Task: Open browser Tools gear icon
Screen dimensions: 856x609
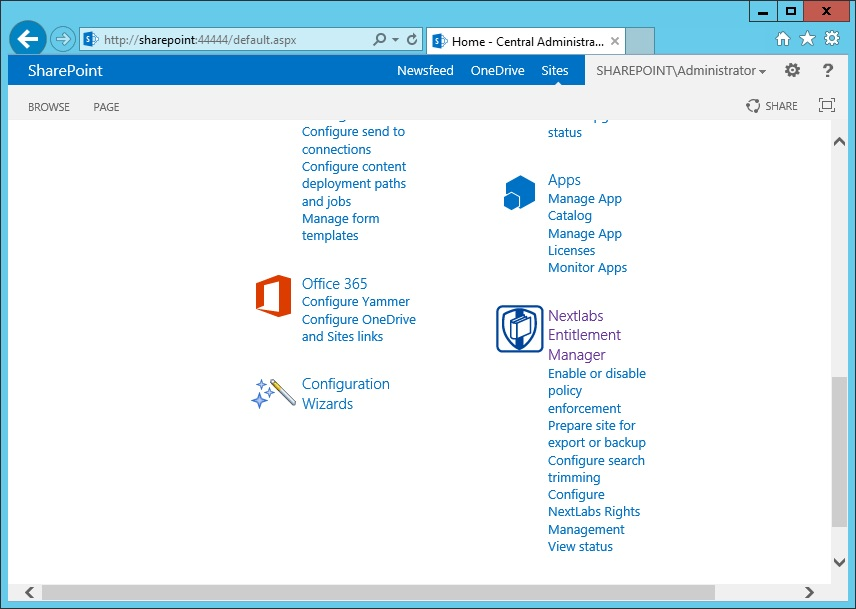Action: pyautogui.click(x=832, y=39)
